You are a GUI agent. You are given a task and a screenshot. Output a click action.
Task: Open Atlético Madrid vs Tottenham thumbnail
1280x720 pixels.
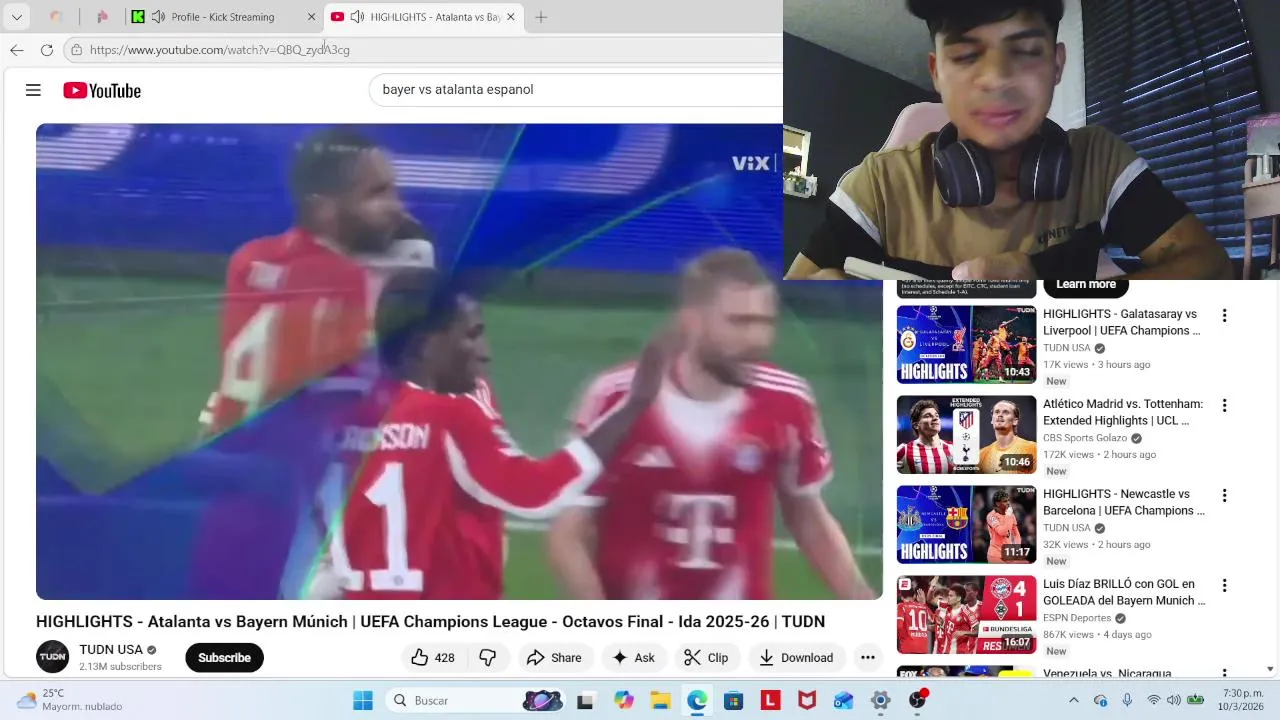(966, 434)
